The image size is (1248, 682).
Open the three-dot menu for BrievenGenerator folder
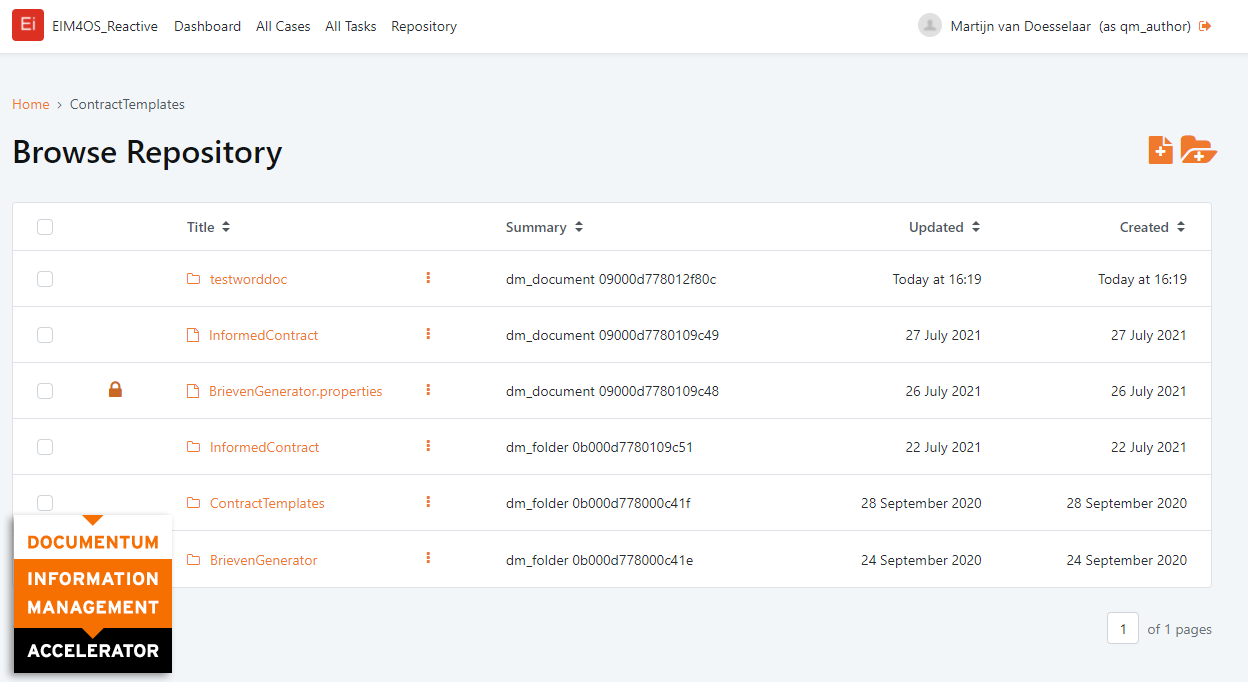point(428,559)
